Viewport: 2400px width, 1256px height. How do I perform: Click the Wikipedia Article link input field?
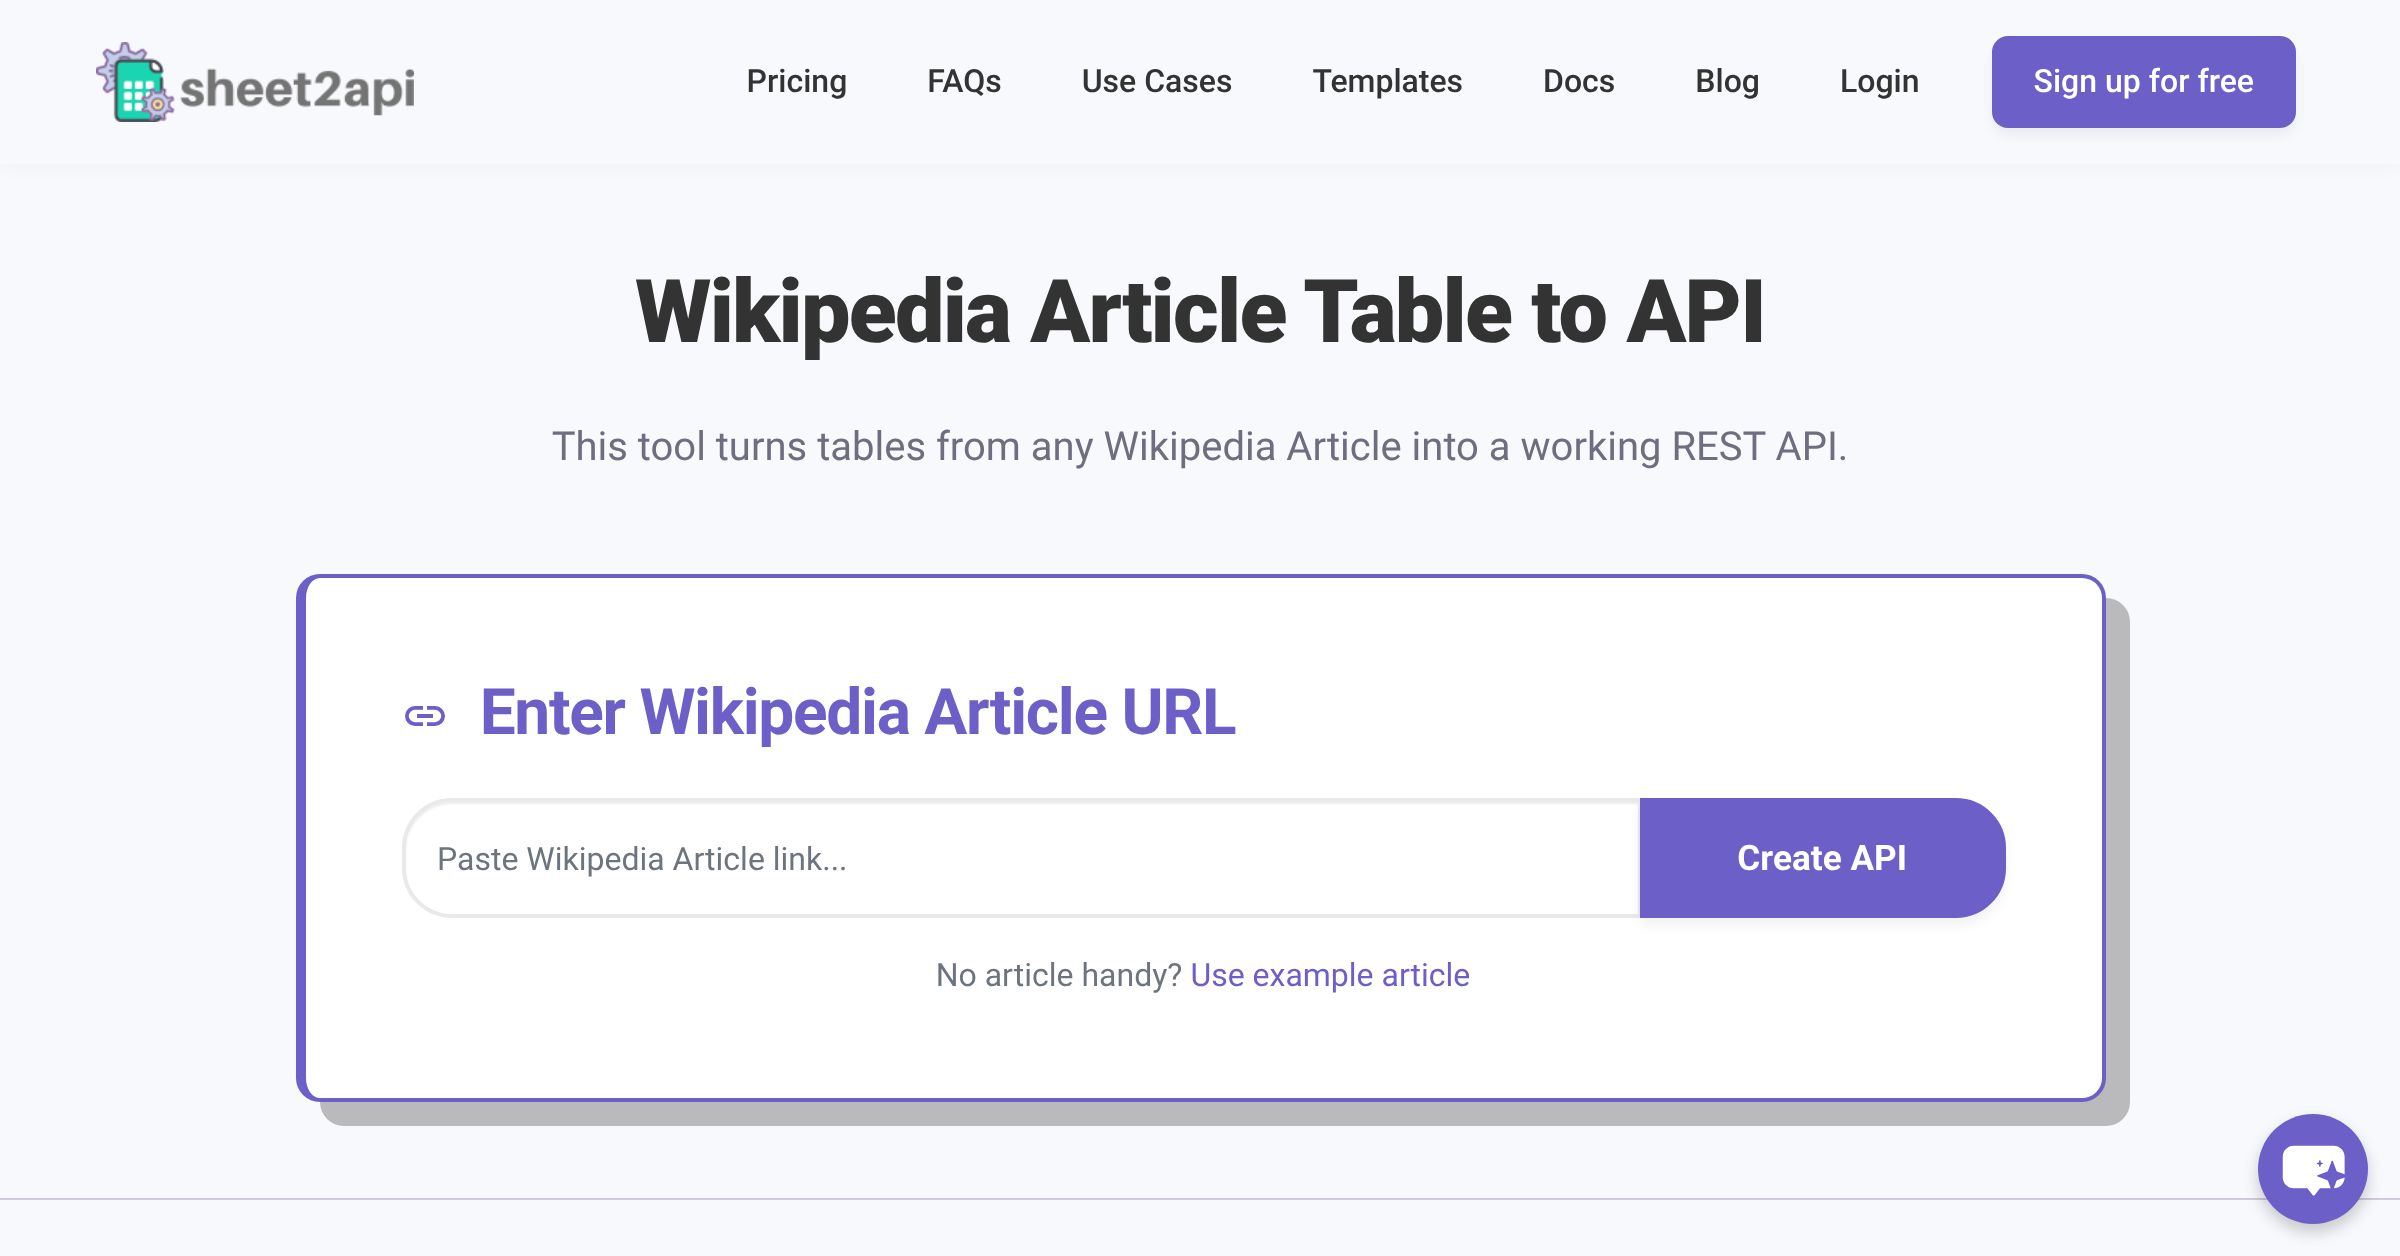click(1000, 857)
